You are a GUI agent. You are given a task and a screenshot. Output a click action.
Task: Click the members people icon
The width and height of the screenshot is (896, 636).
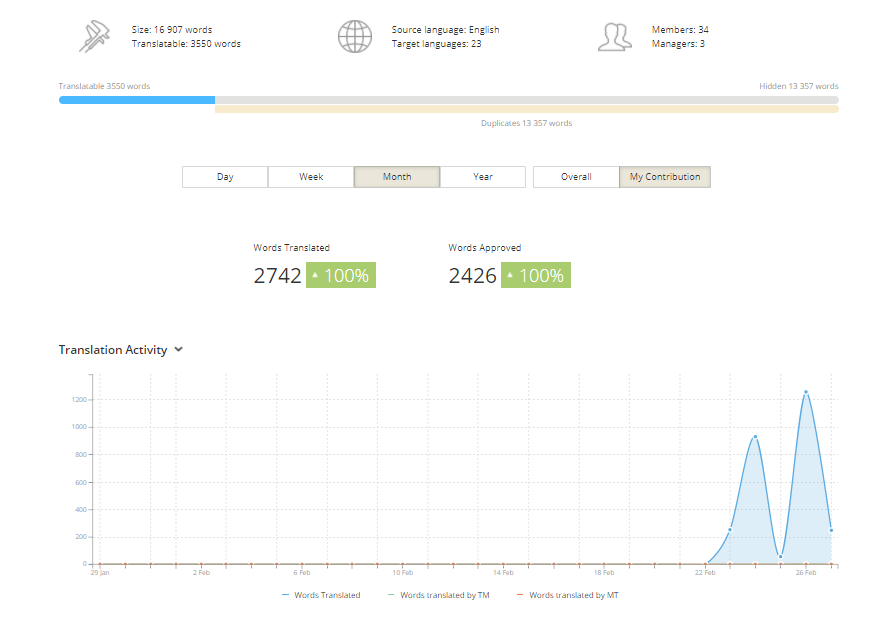point(615,37)
